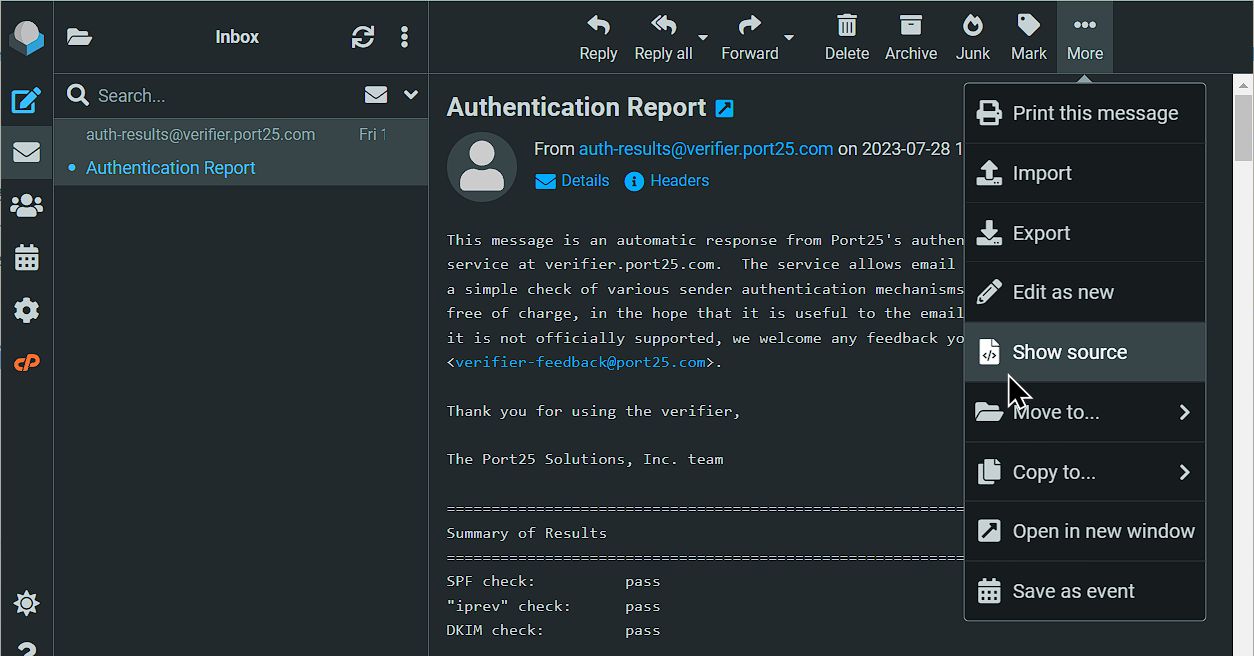
Task: Select Open in new window
Action: pyautogui.click(x=1085, y=531)
